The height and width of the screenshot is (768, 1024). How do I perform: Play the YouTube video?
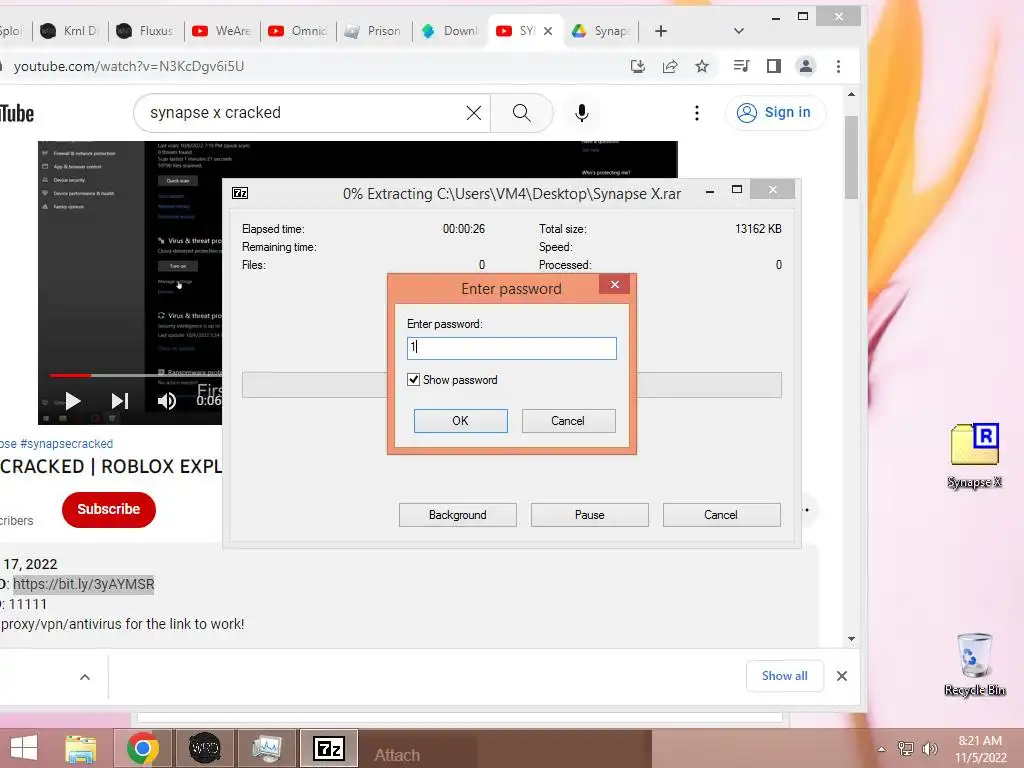point(73,401)
